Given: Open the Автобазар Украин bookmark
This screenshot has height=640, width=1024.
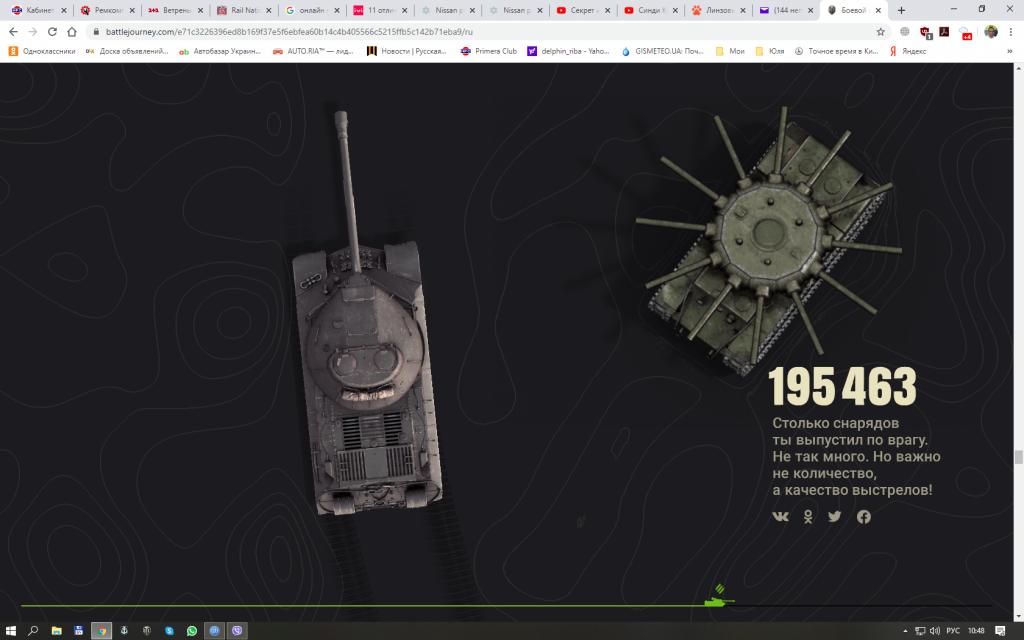Looking at the screenshot, I should [x=220, y=51].
